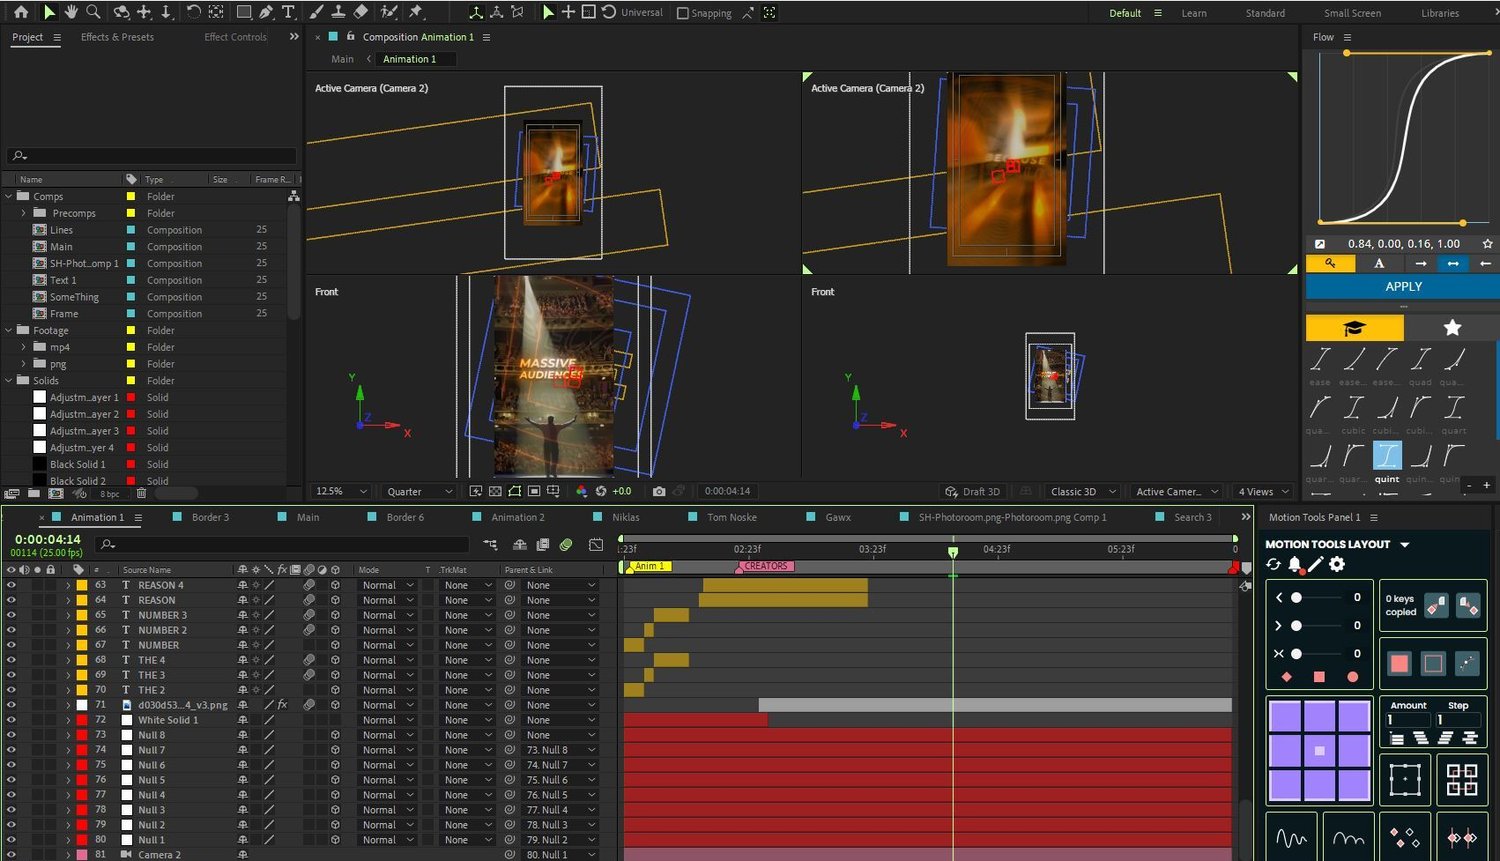Select the Zoom magnifier tool
This screenshot has height=861, width=1500.
93,12
